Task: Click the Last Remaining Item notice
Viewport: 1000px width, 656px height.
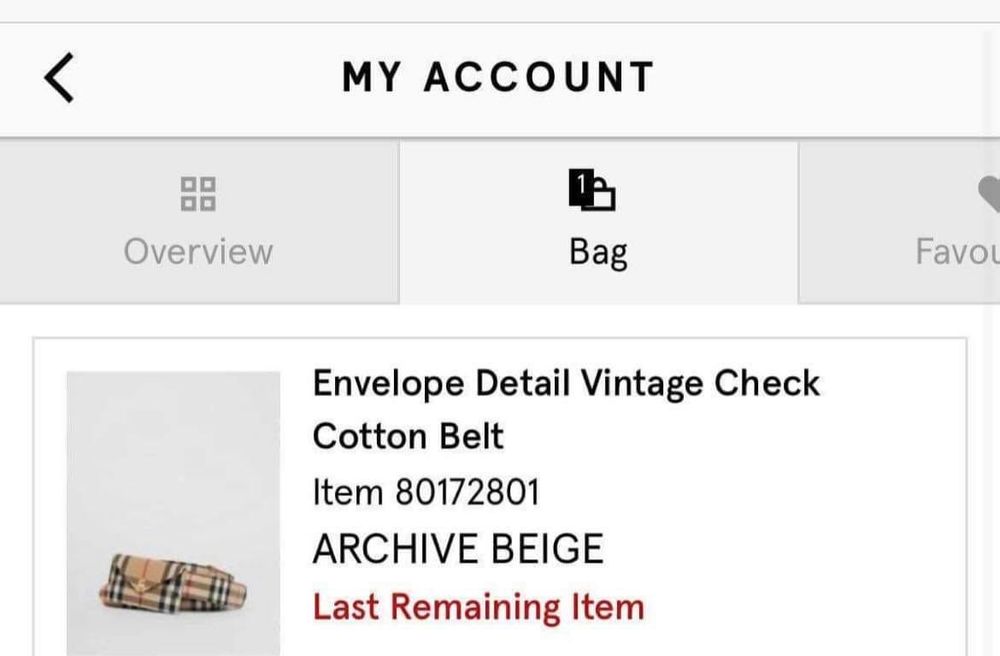Action: pyautogui.click(x=478, y=607)
